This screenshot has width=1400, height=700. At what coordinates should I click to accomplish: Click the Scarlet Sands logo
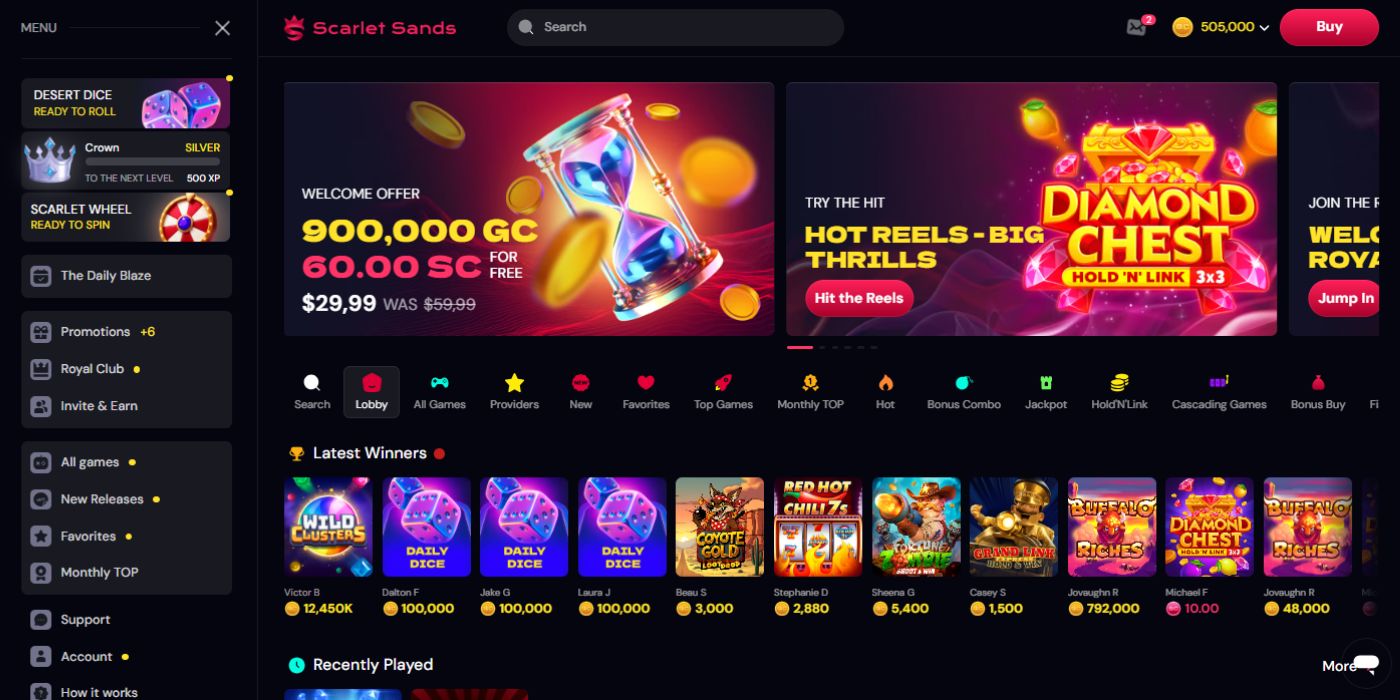click(369, 28)
